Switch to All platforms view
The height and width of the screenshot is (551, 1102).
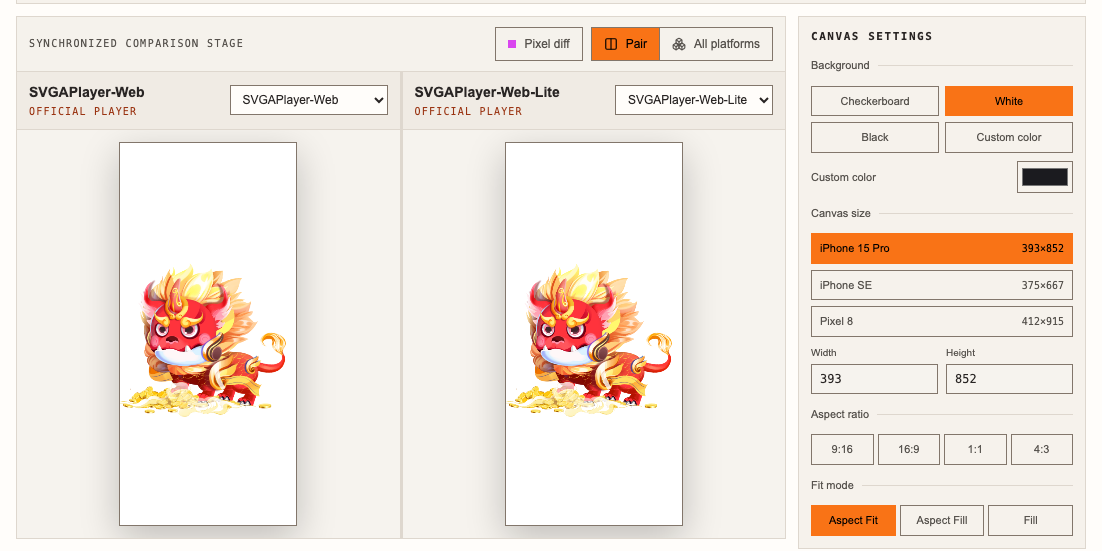click(716, 44)
